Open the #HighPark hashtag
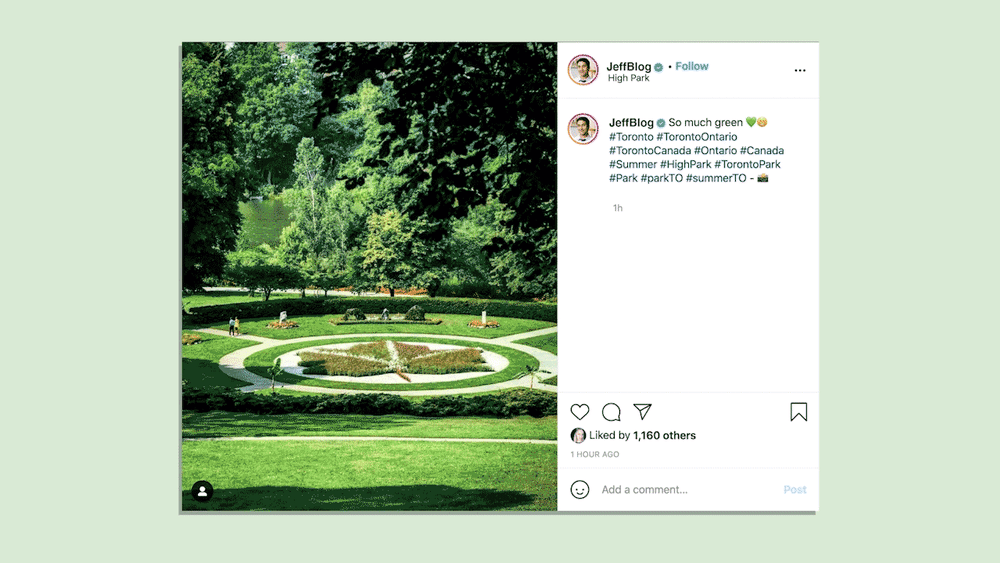 (686, 165)
